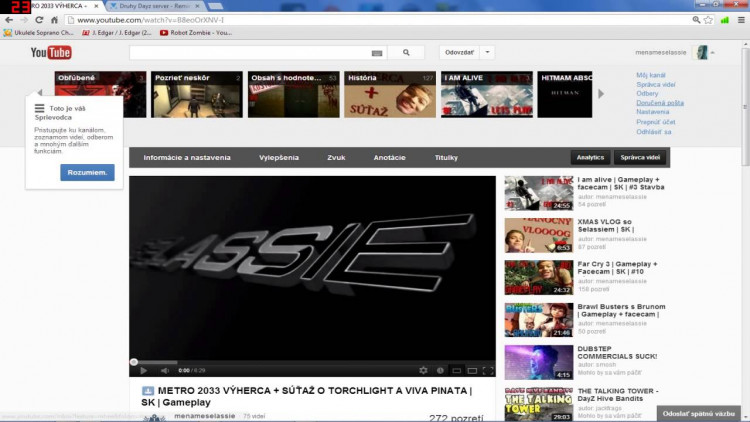Toggle the annotations icon in player bar
Viewport: 750px width, 422px height.
tap(440, 370)
